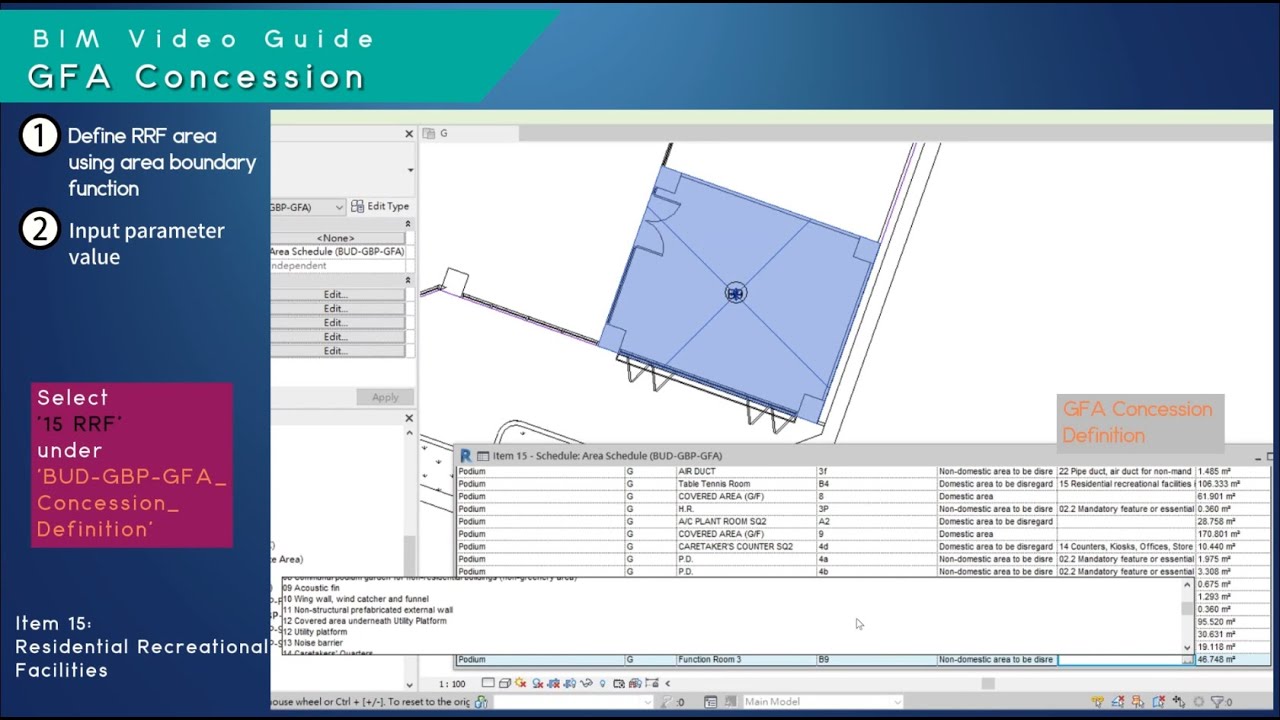Click the Apply button in Properties
The height and width of the screenshot is (720, 1280).
(385, 397)
